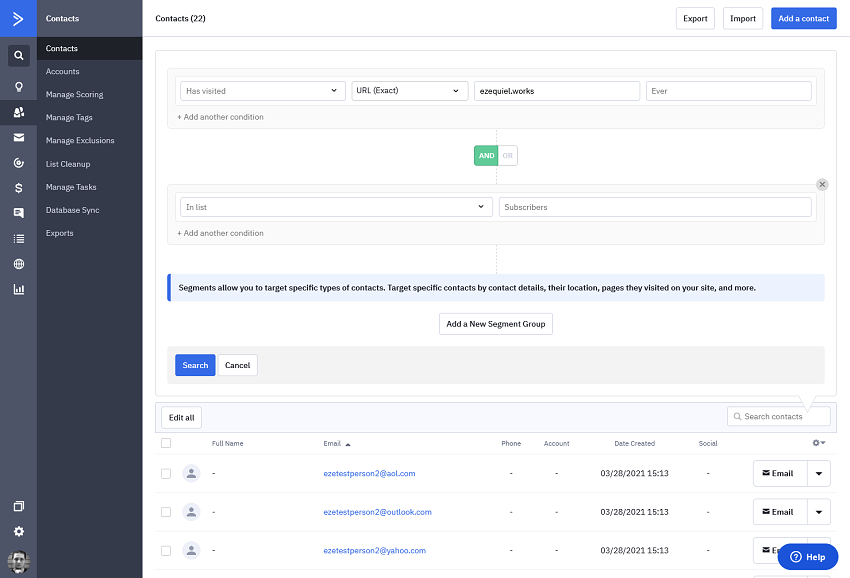Click Add a New Segment Group

coord(495,324)
